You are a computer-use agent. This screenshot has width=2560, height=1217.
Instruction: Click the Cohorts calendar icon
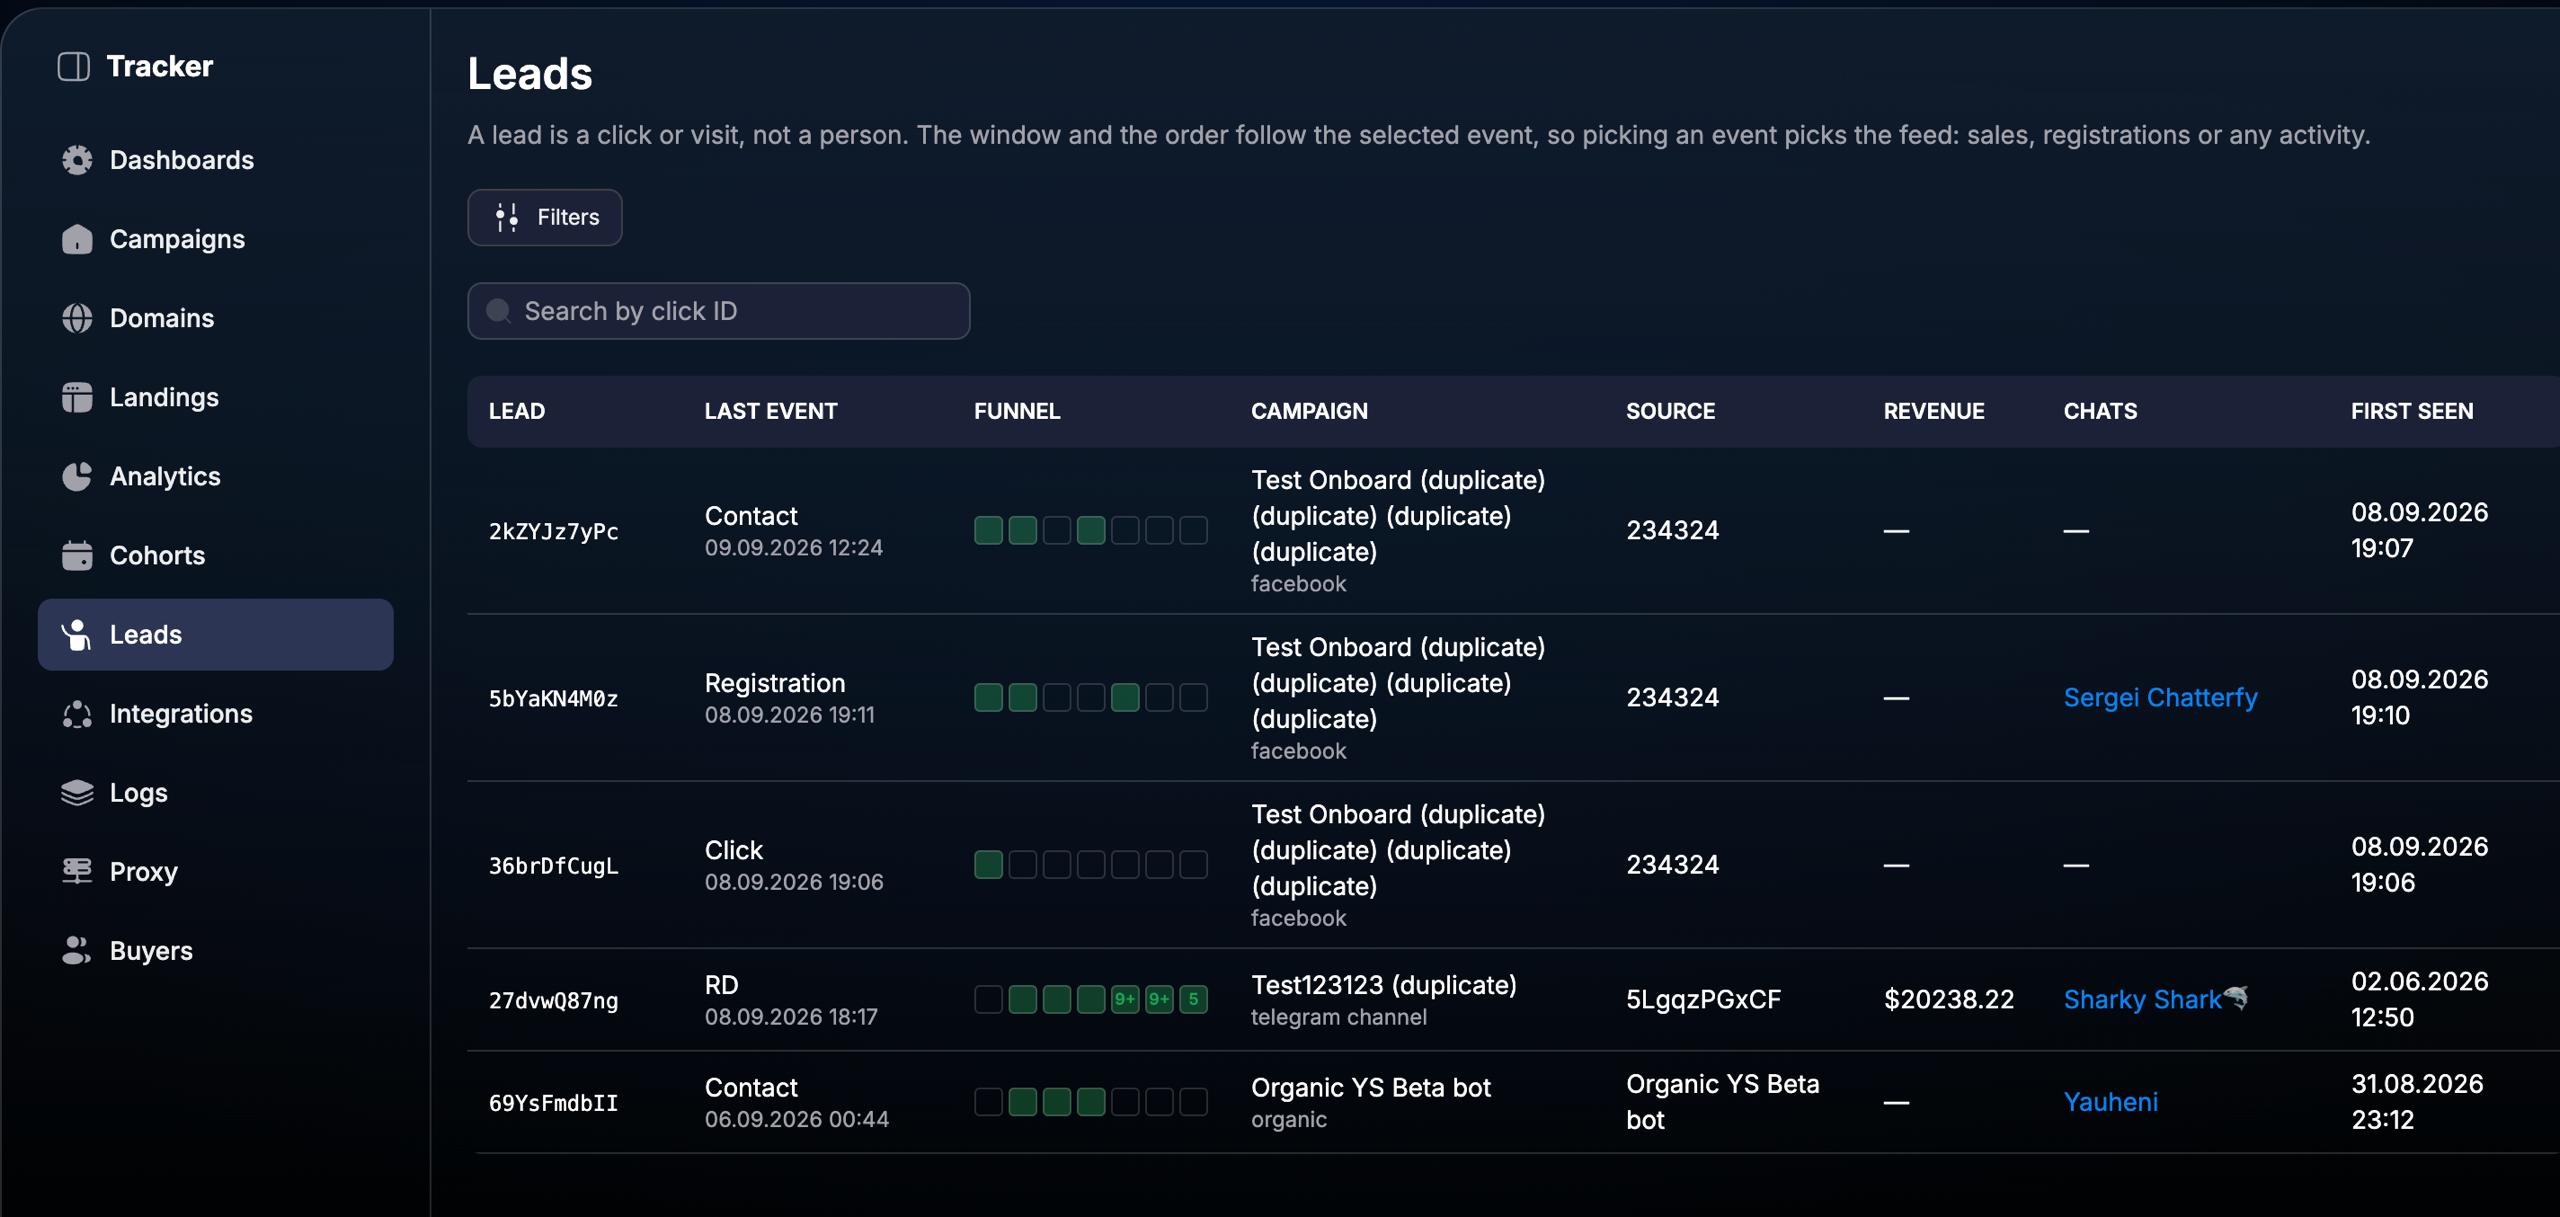(x=77, y=555)
